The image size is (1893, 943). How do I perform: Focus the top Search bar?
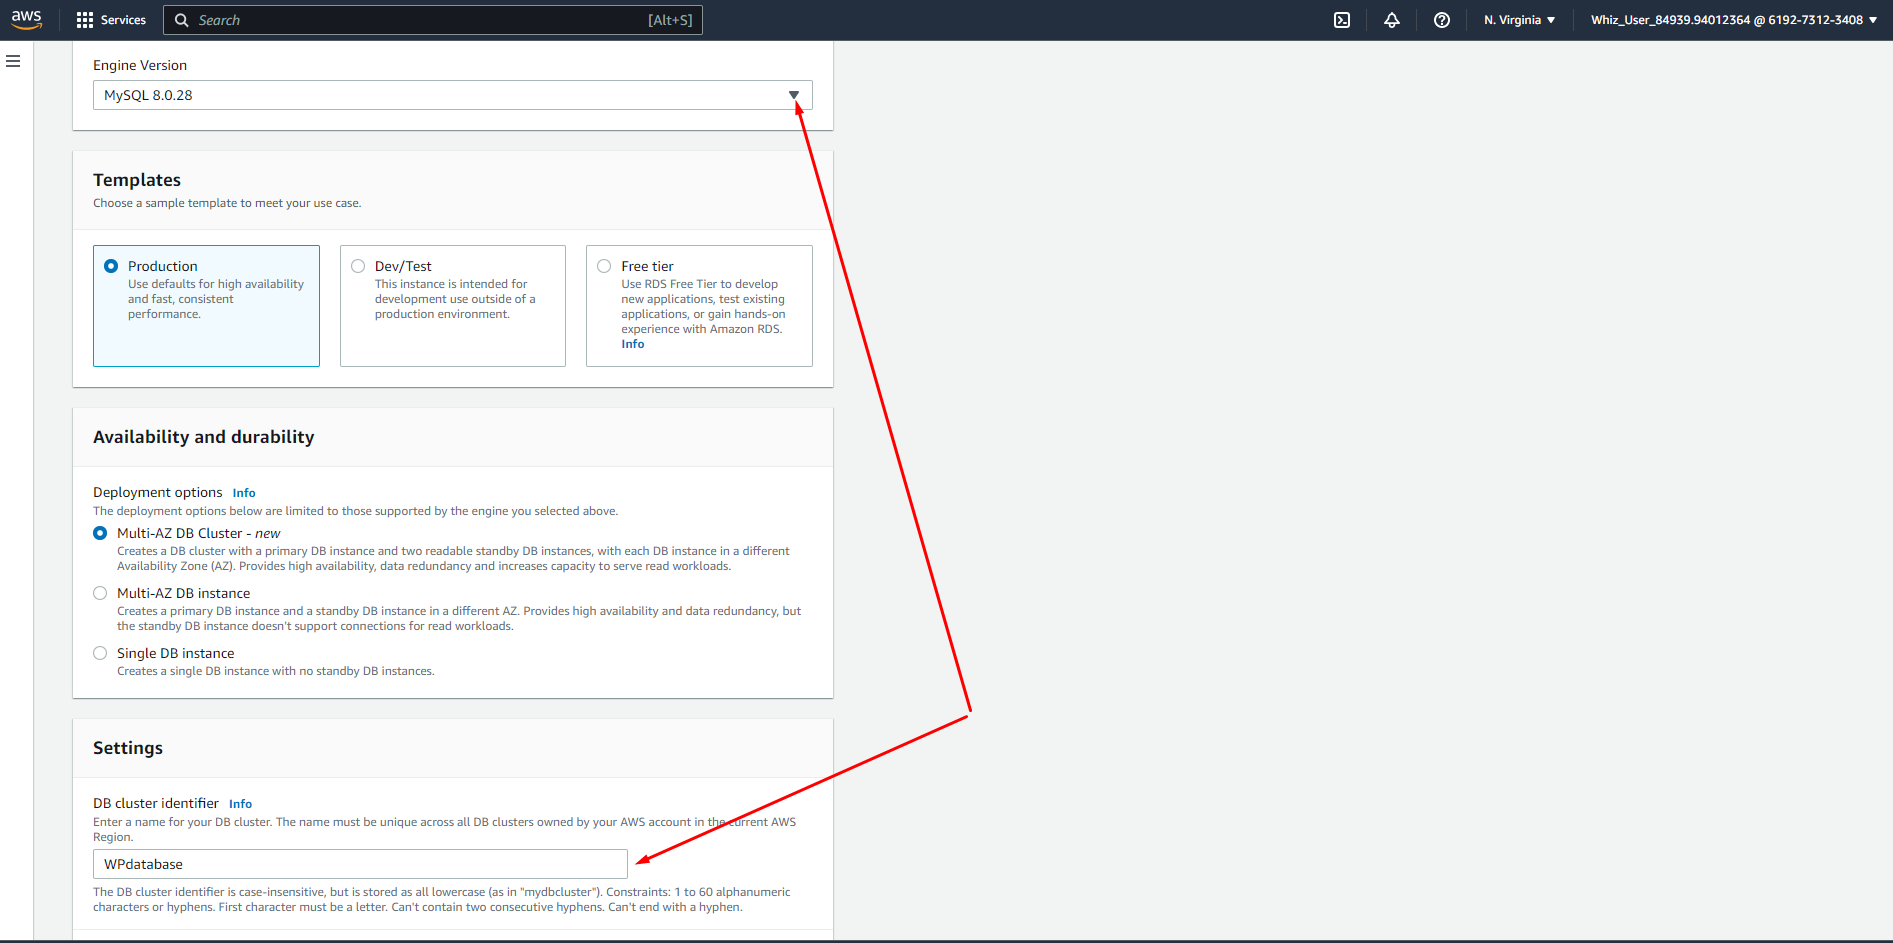pyautogui.click(x=433, y=20)
